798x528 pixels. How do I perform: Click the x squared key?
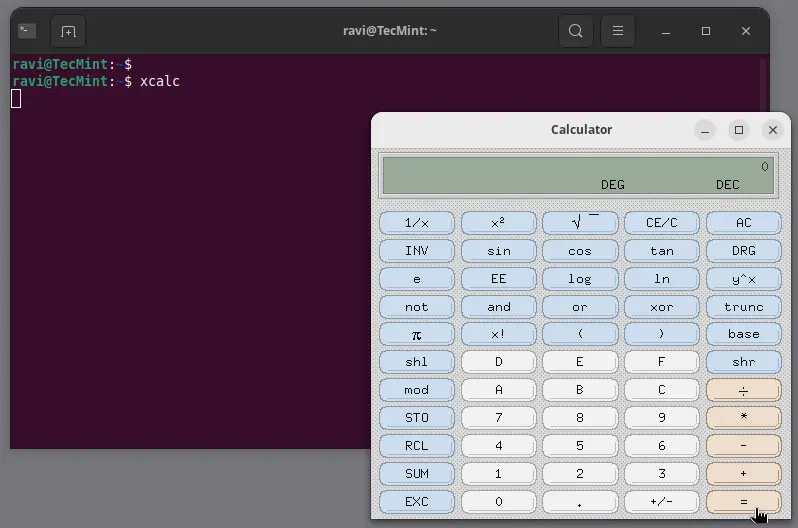coord(499,223)
